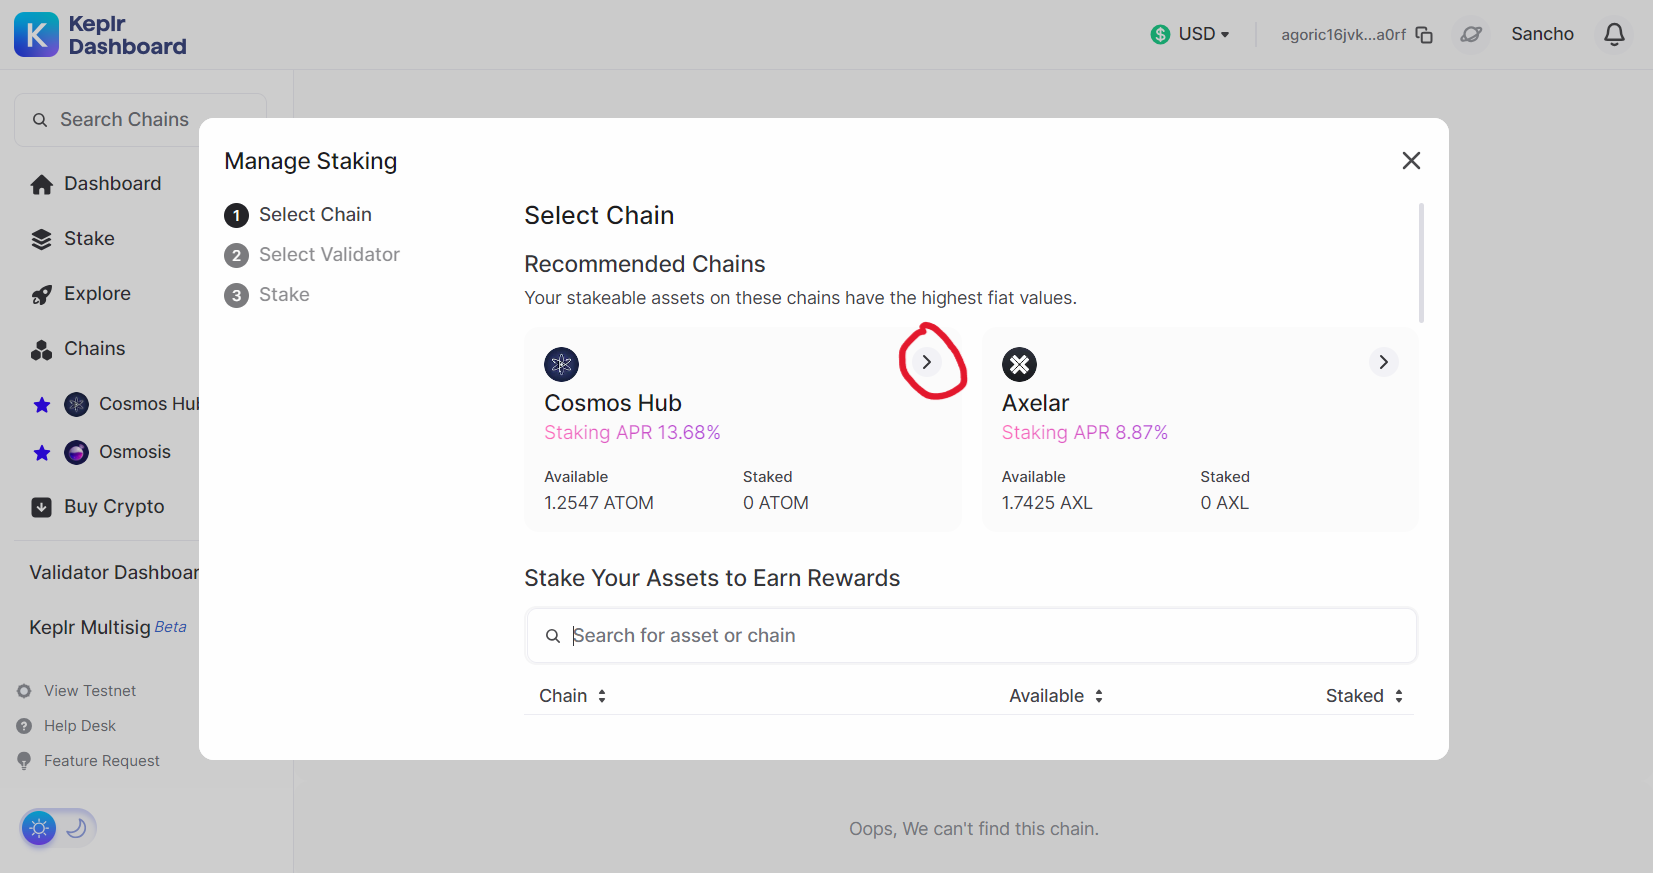
Task: Click the planet icon in header
Action: 1471,35
